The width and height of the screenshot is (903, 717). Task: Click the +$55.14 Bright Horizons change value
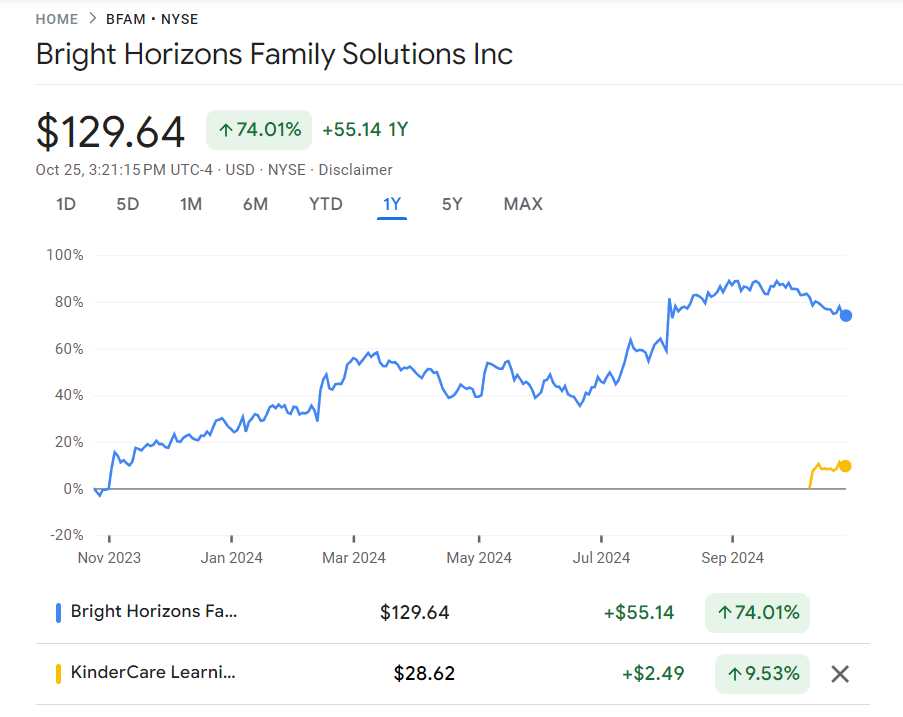(x=639, y=612)
